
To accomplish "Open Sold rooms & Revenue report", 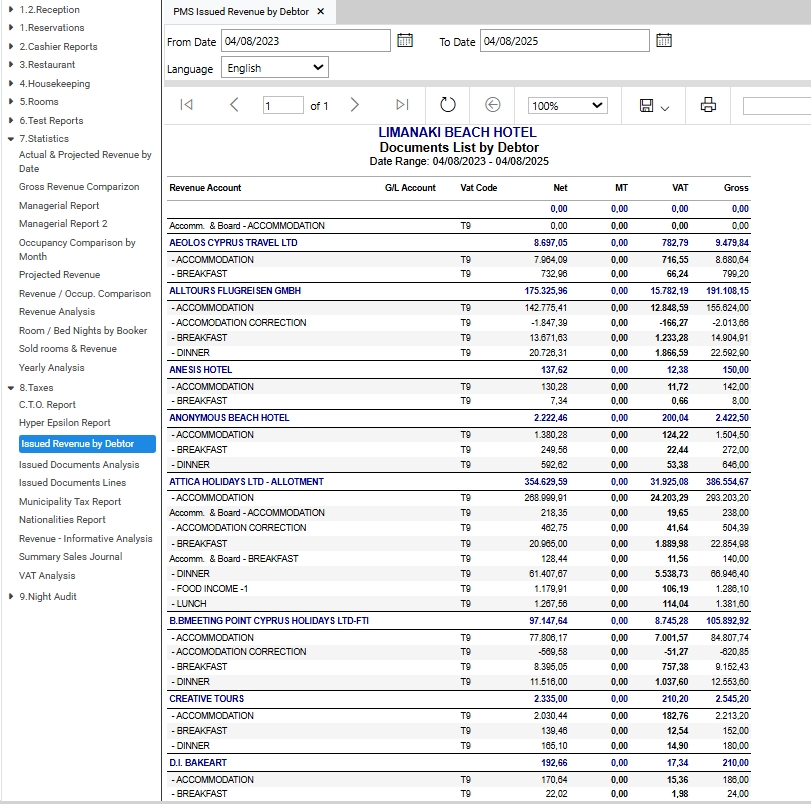I will [68, 348].
